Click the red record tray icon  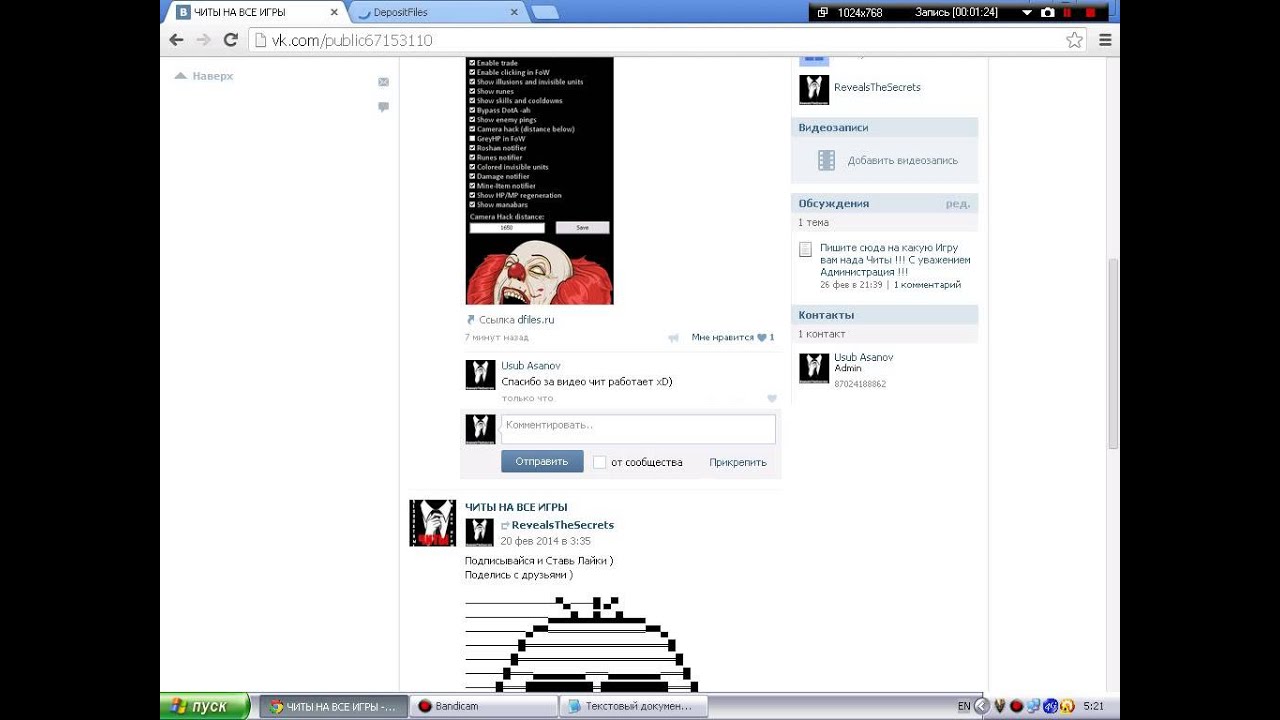point(1016,706)
